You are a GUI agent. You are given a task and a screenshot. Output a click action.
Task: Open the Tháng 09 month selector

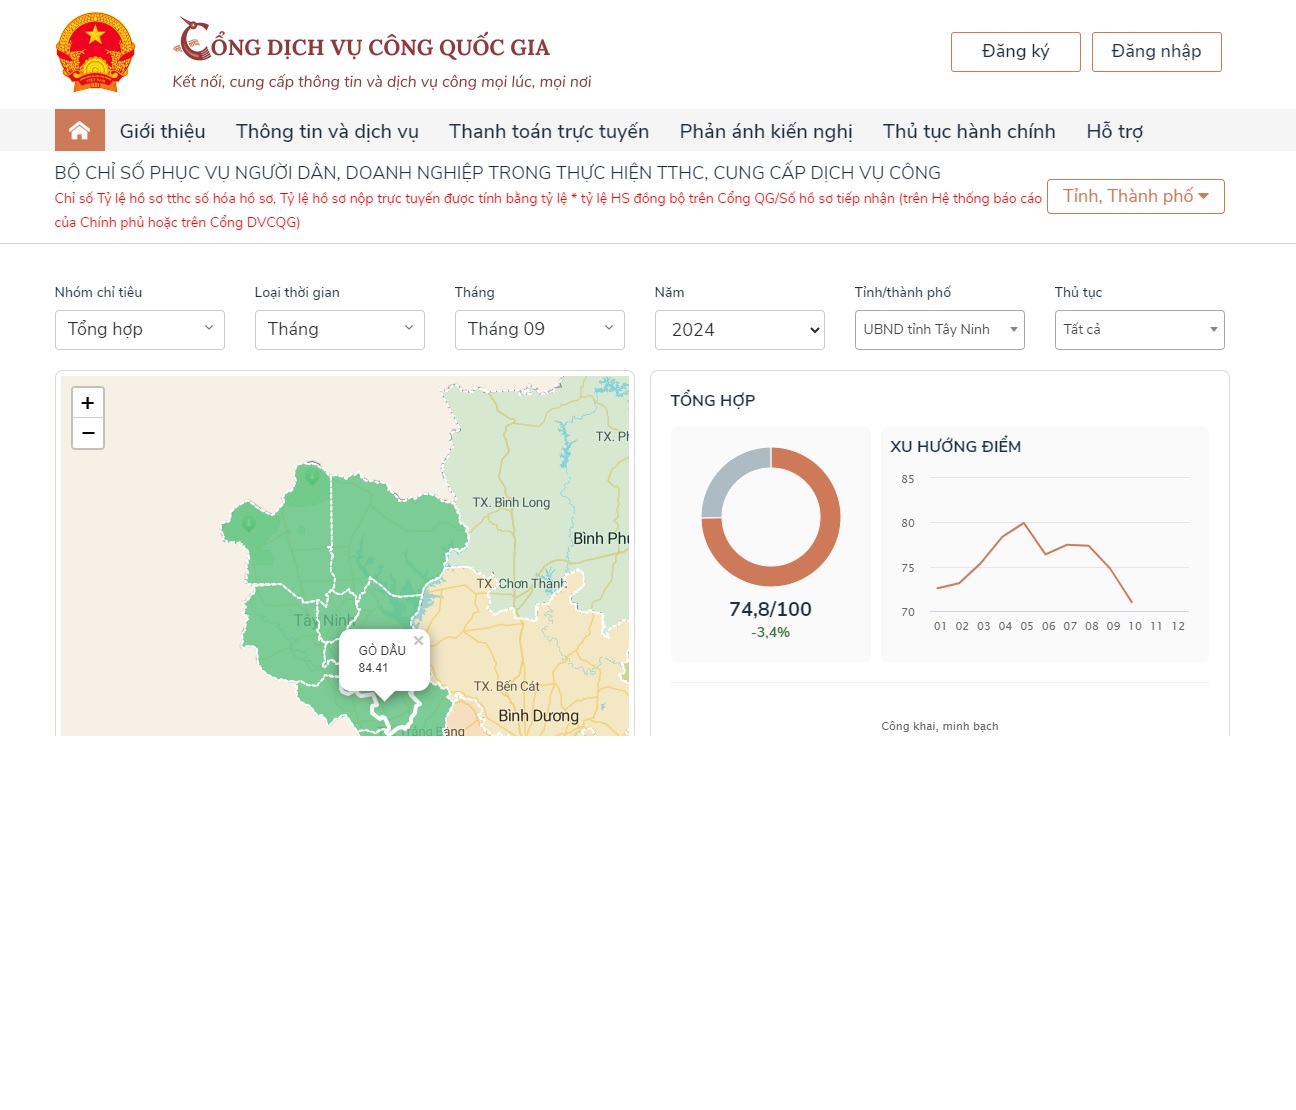[540, 330]
